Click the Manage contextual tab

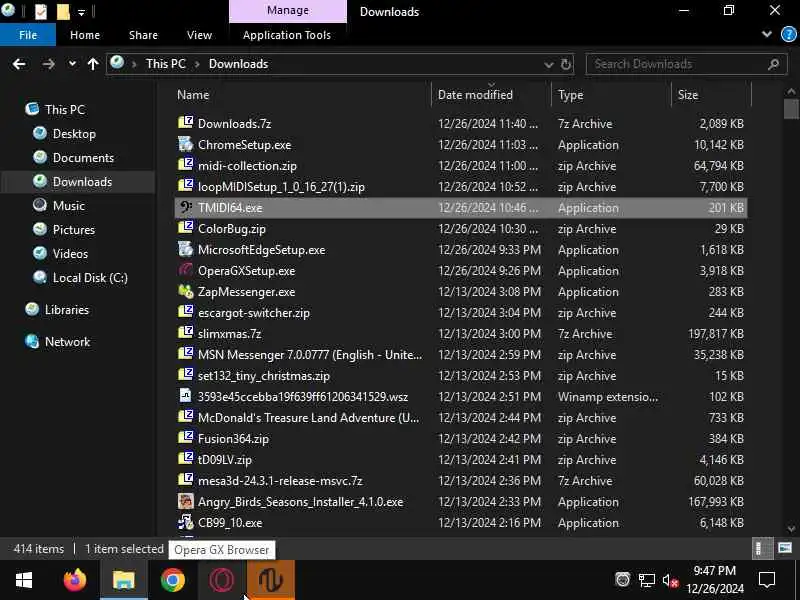pos(288,11)
